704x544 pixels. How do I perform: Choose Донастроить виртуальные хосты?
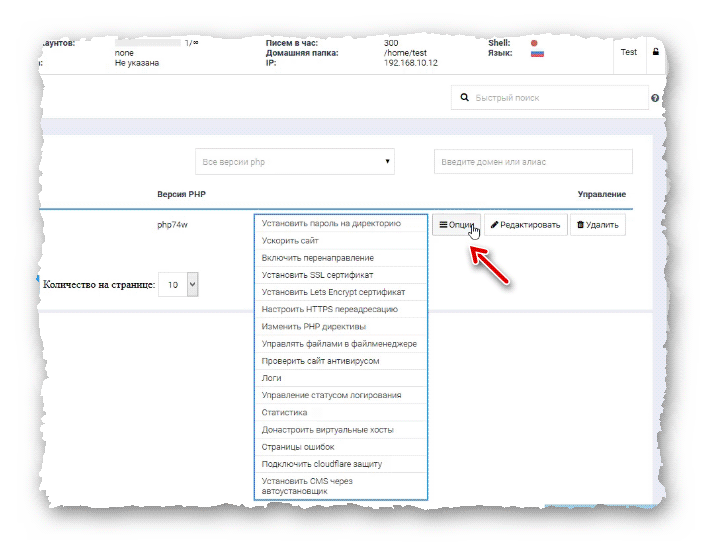[x=340, y=430]
